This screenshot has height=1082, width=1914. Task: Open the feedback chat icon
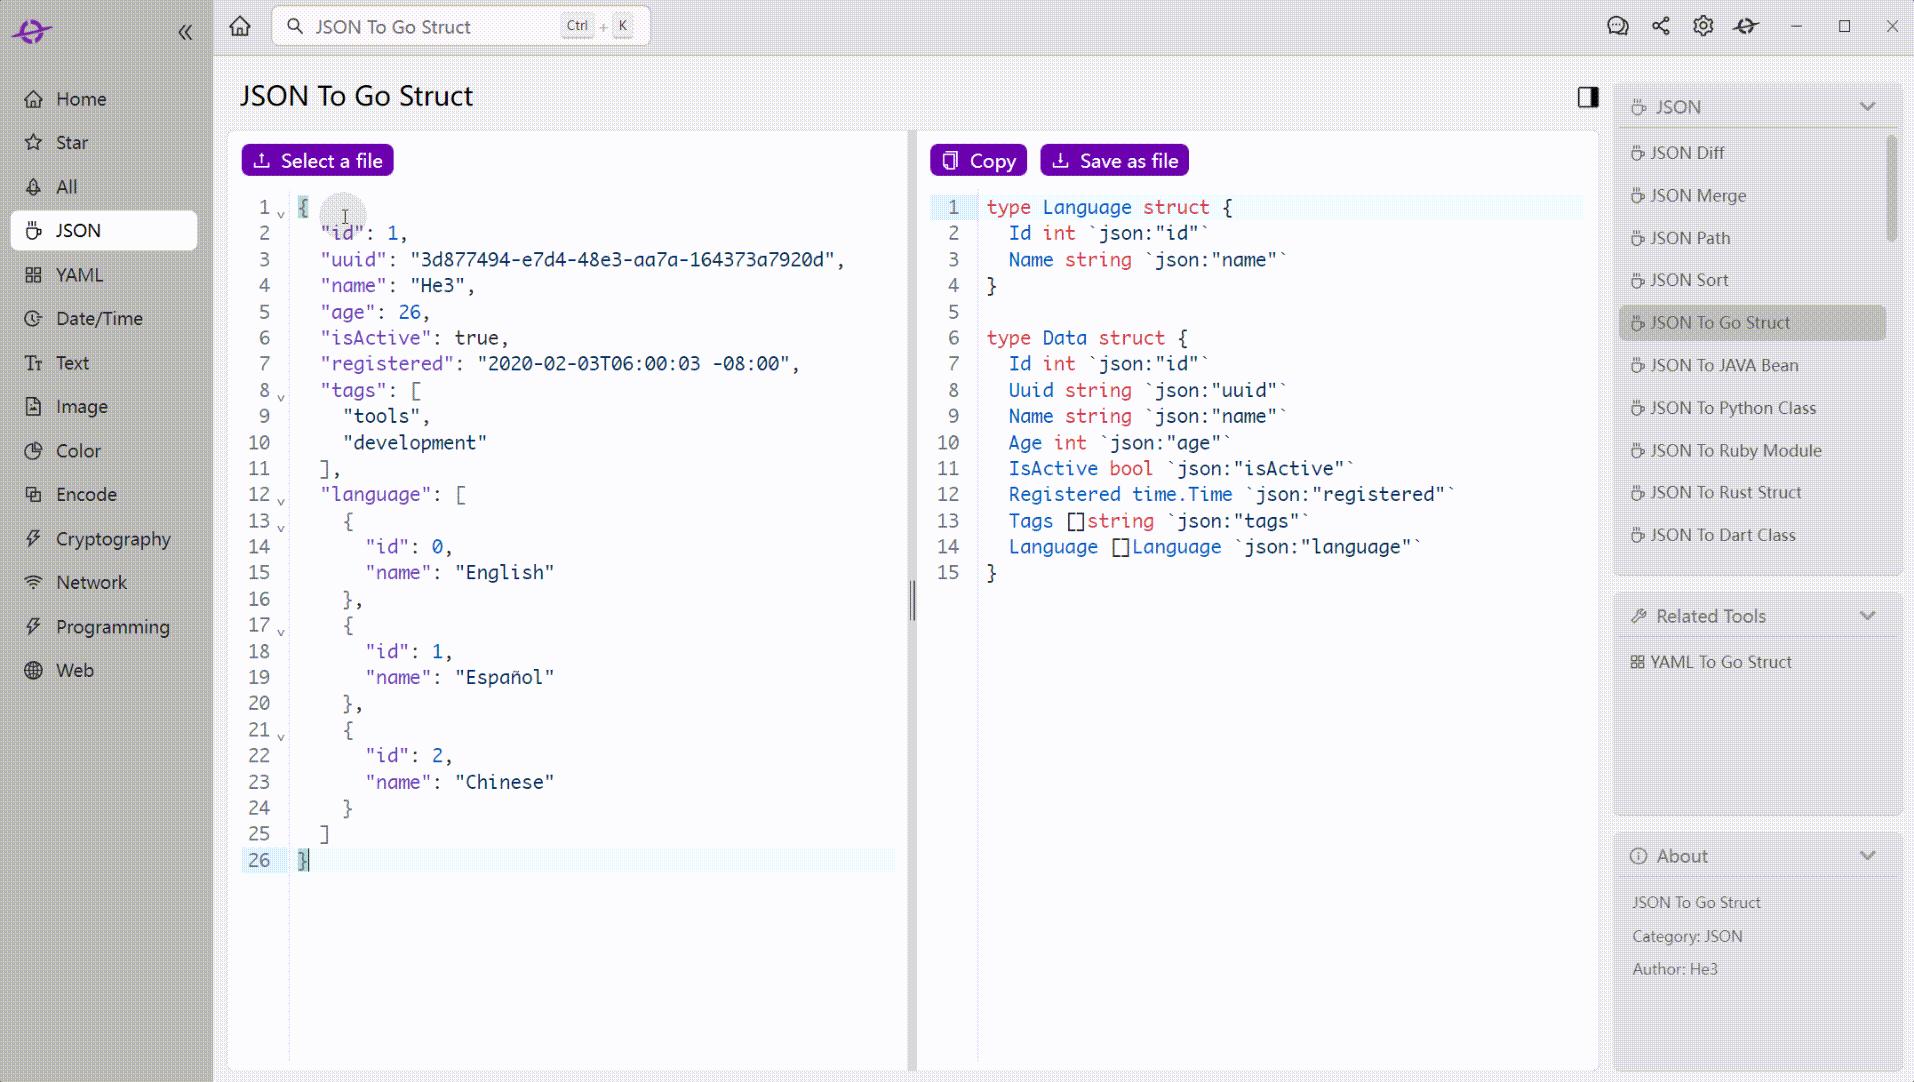pyautogui.click(x=1618, y=26)
